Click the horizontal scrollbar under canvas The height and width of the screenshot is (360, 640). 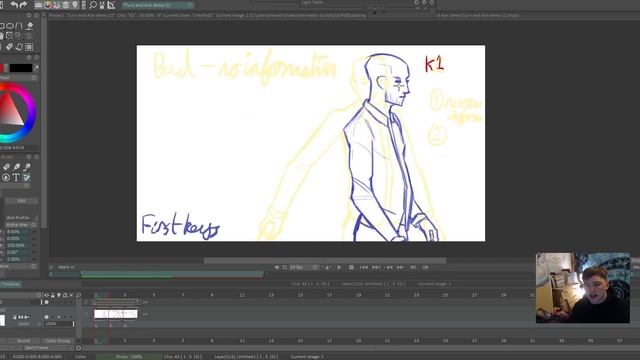[325, 260]
